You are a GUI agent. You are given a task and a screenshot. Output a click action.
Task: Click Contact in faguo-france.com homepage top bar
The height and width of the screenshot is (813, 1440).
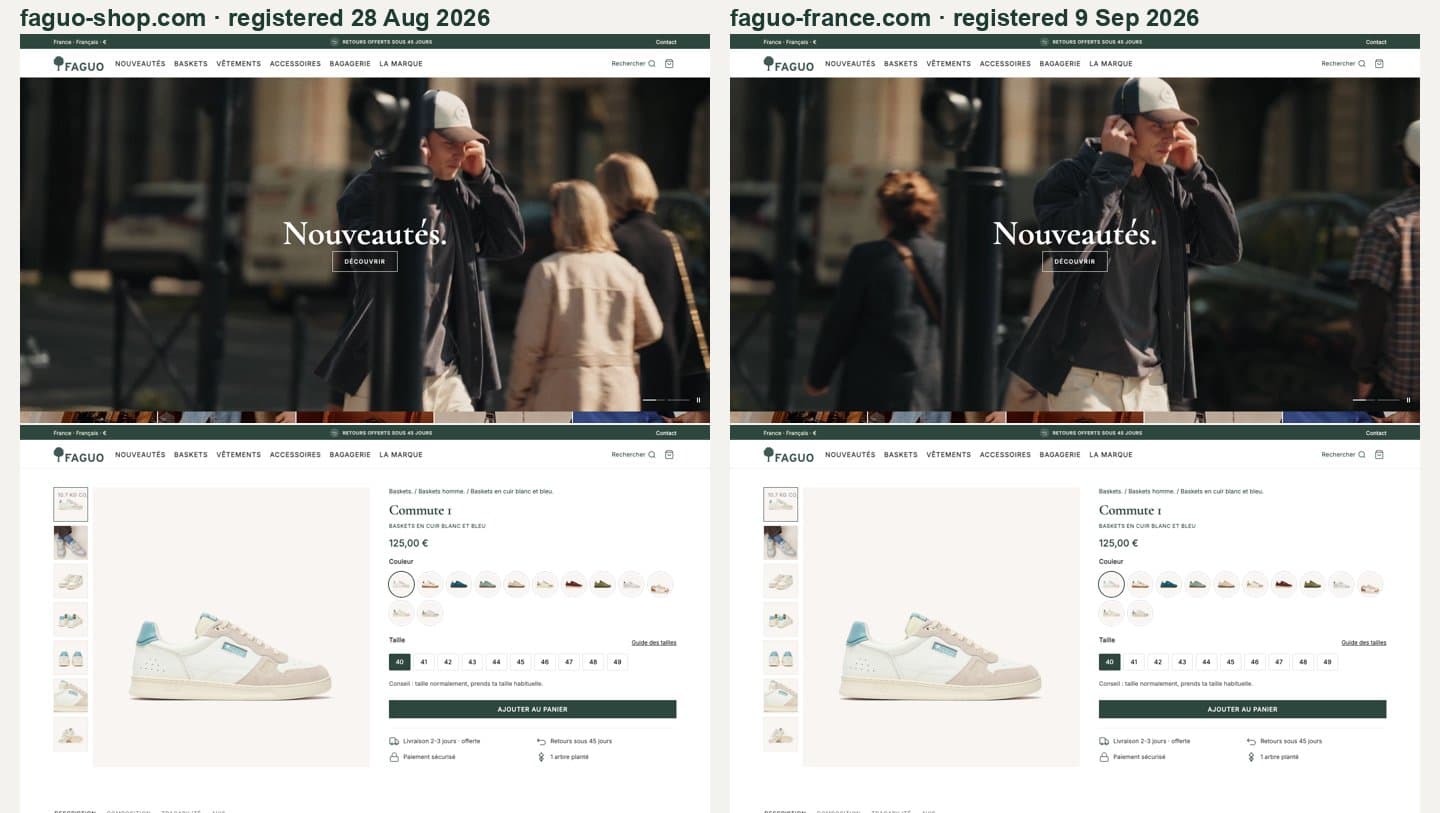tap(1376, 42)
